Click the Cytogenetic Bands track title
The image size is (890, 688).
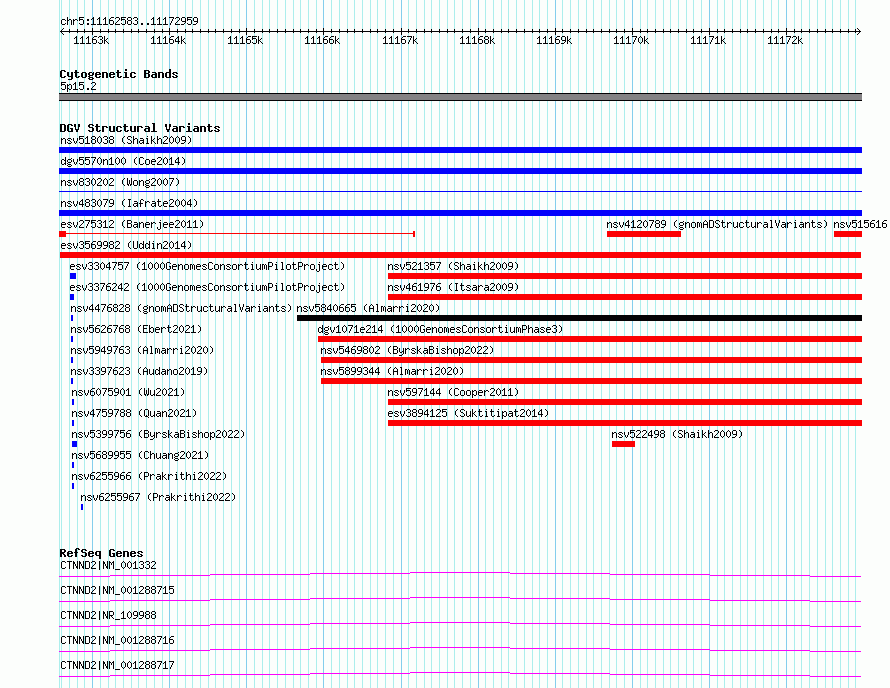(119, 74)
